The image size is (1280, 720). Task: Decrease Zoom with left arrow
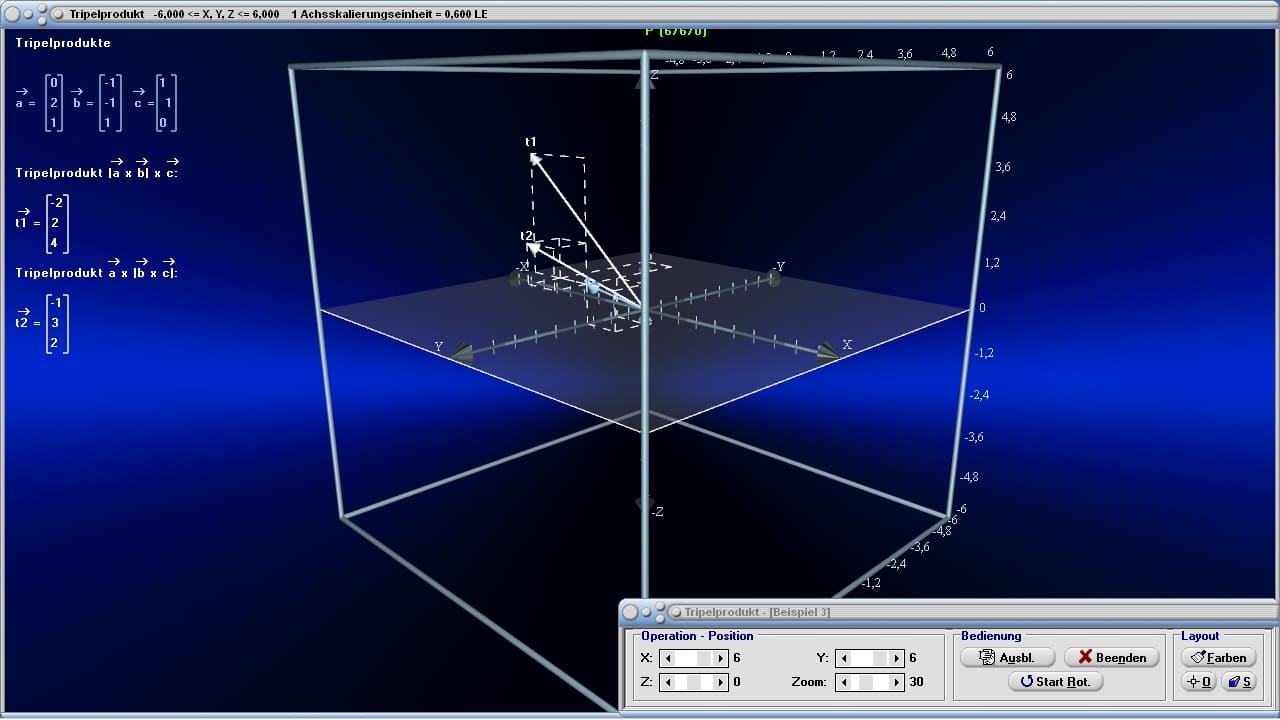coord(843,682)
